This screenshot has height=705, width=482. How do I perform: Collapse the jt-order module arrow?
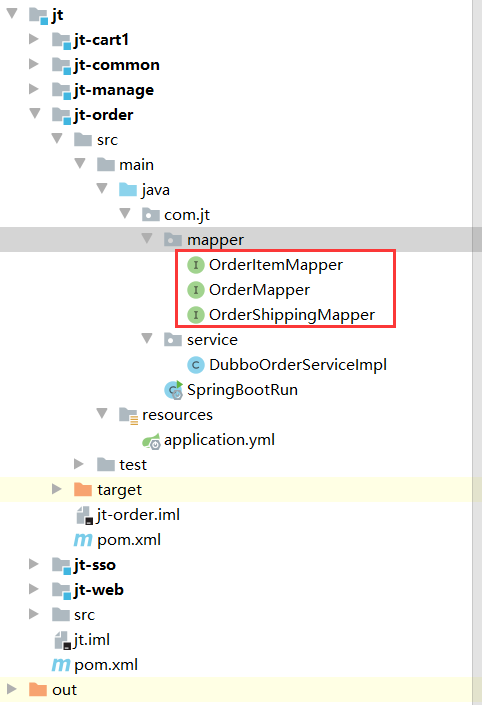35,113
